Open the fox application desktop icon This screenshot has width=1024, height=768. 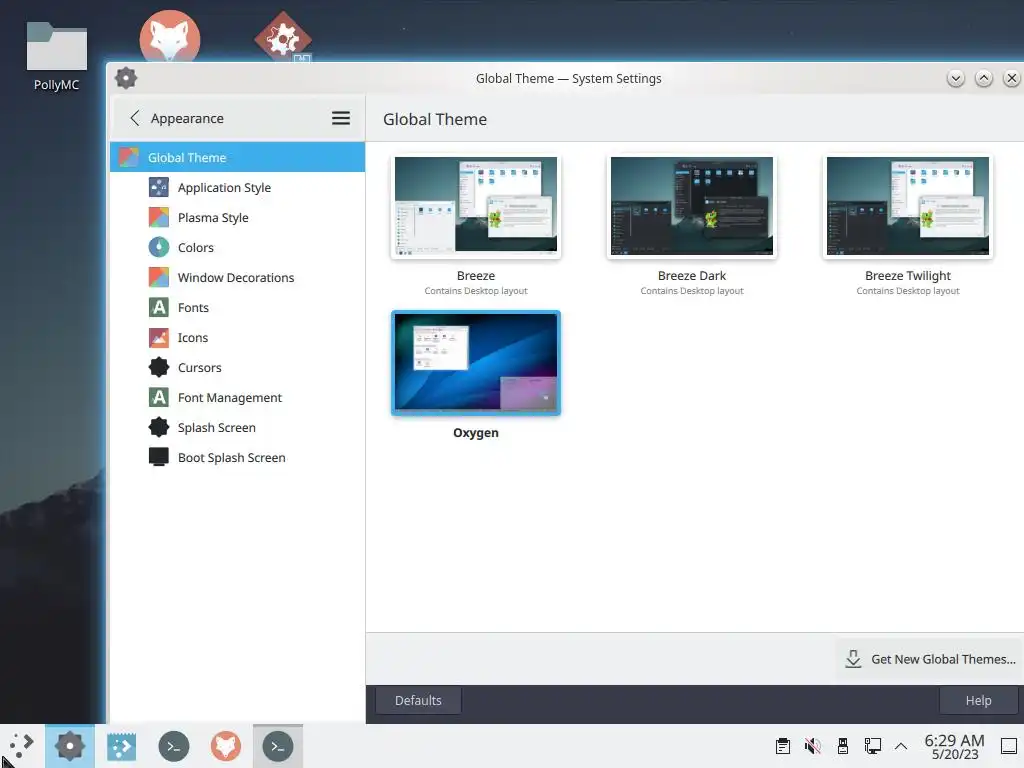tap(170, 37)
